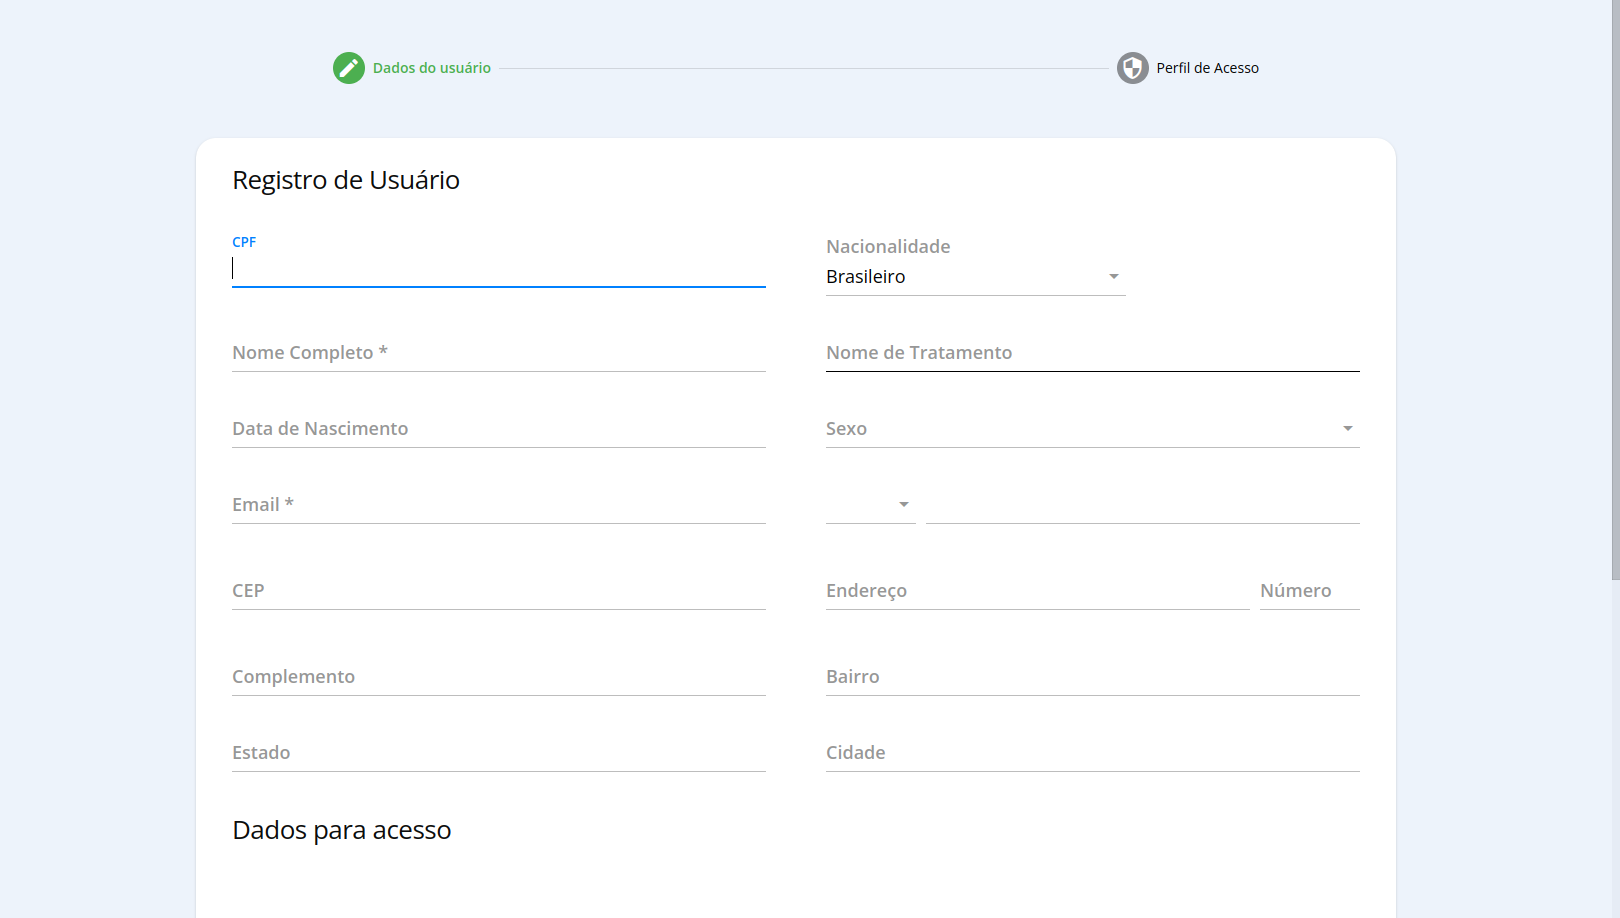Screen dimensions: 1620x918
Task: Open the small dropdown beside Email
Action: coord(870,505)
